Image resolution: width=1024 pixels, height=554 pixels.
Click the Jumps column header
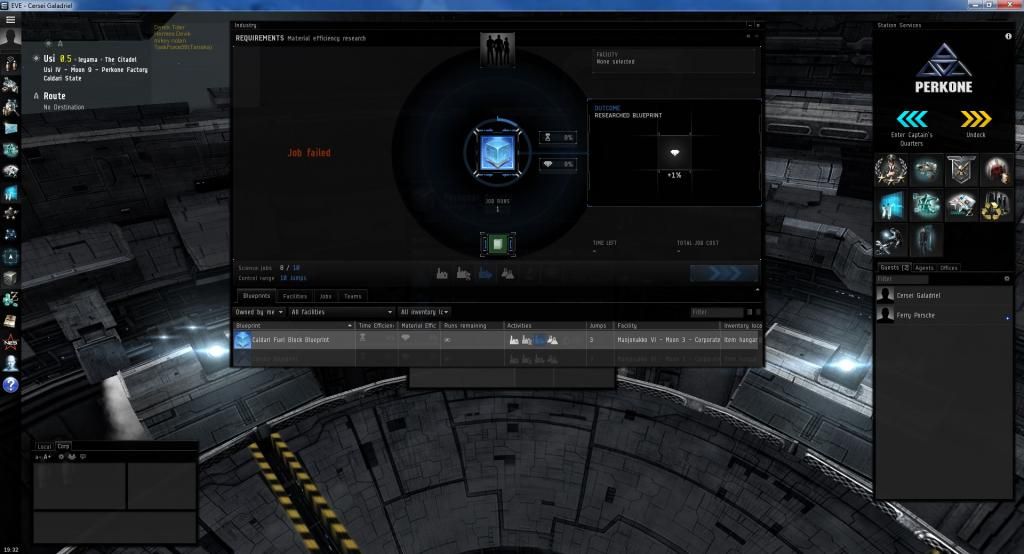click(x=600, y=325)
